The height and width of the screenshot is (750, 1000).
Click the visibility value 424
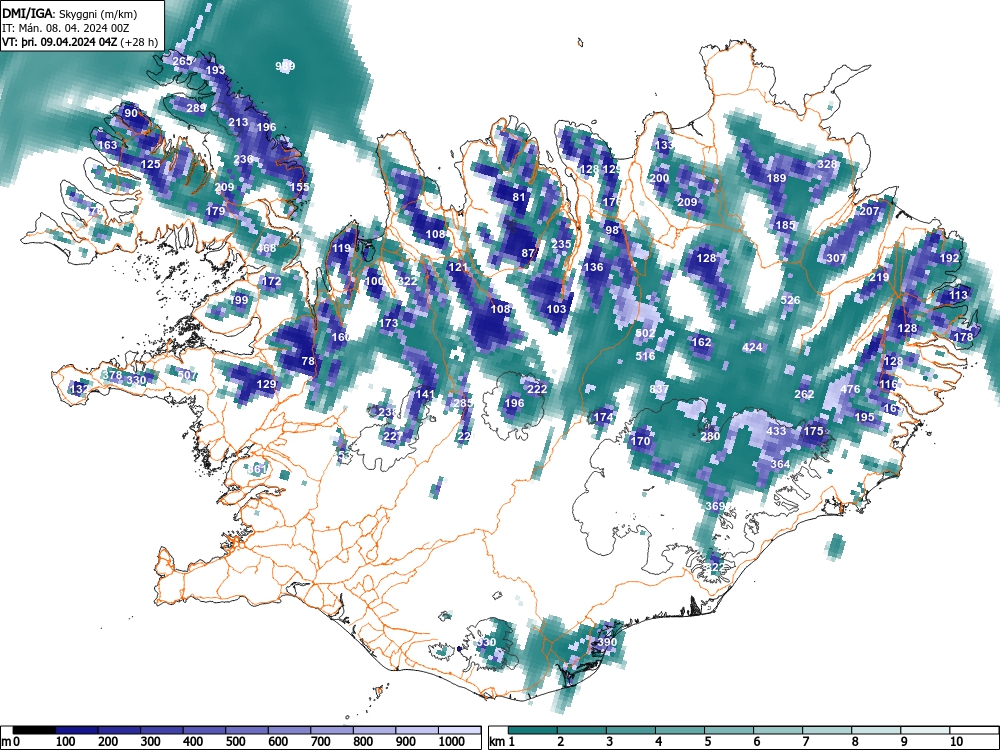[753, 347]
